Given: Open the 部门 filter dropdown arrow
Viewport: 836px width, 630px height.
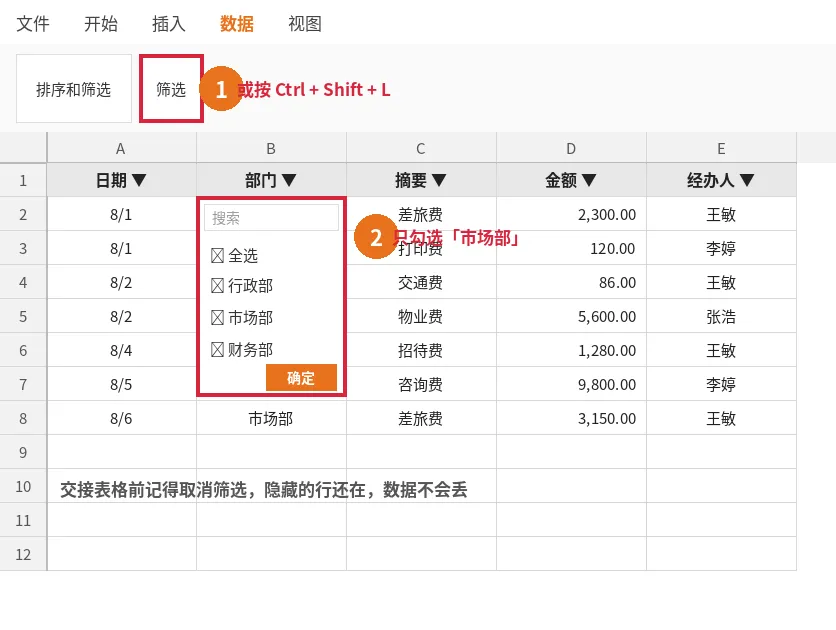Looking at the screenshot, I should tap(289, 180).
